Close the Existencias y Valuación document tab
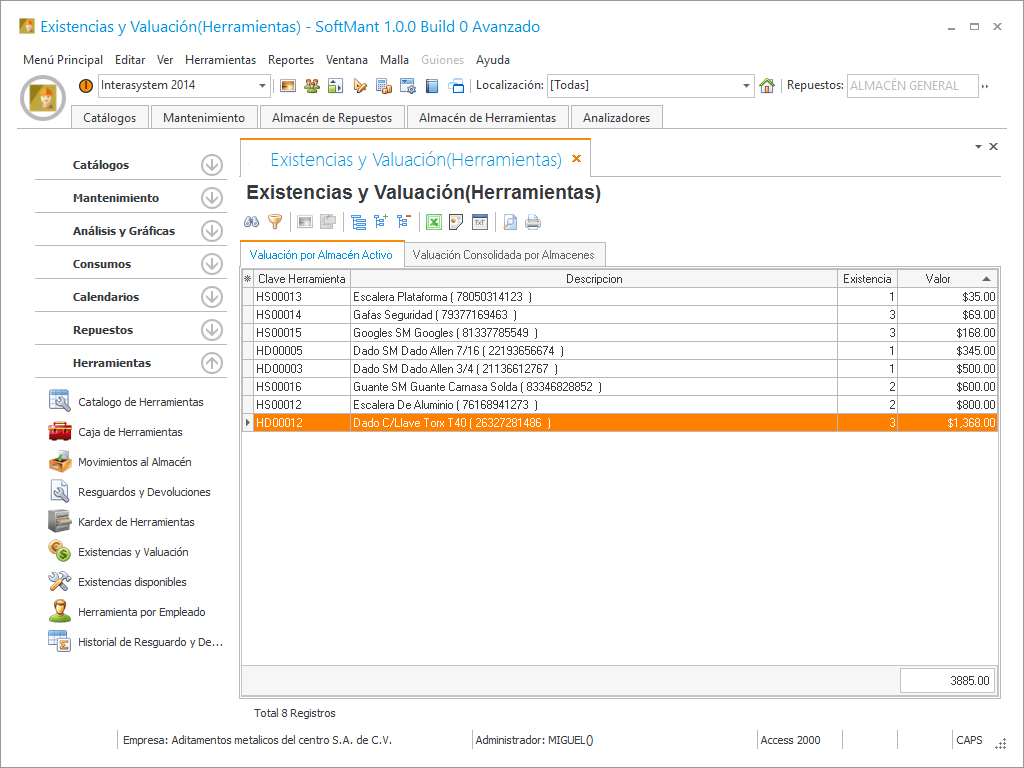1024x768 pixels. 576,159
